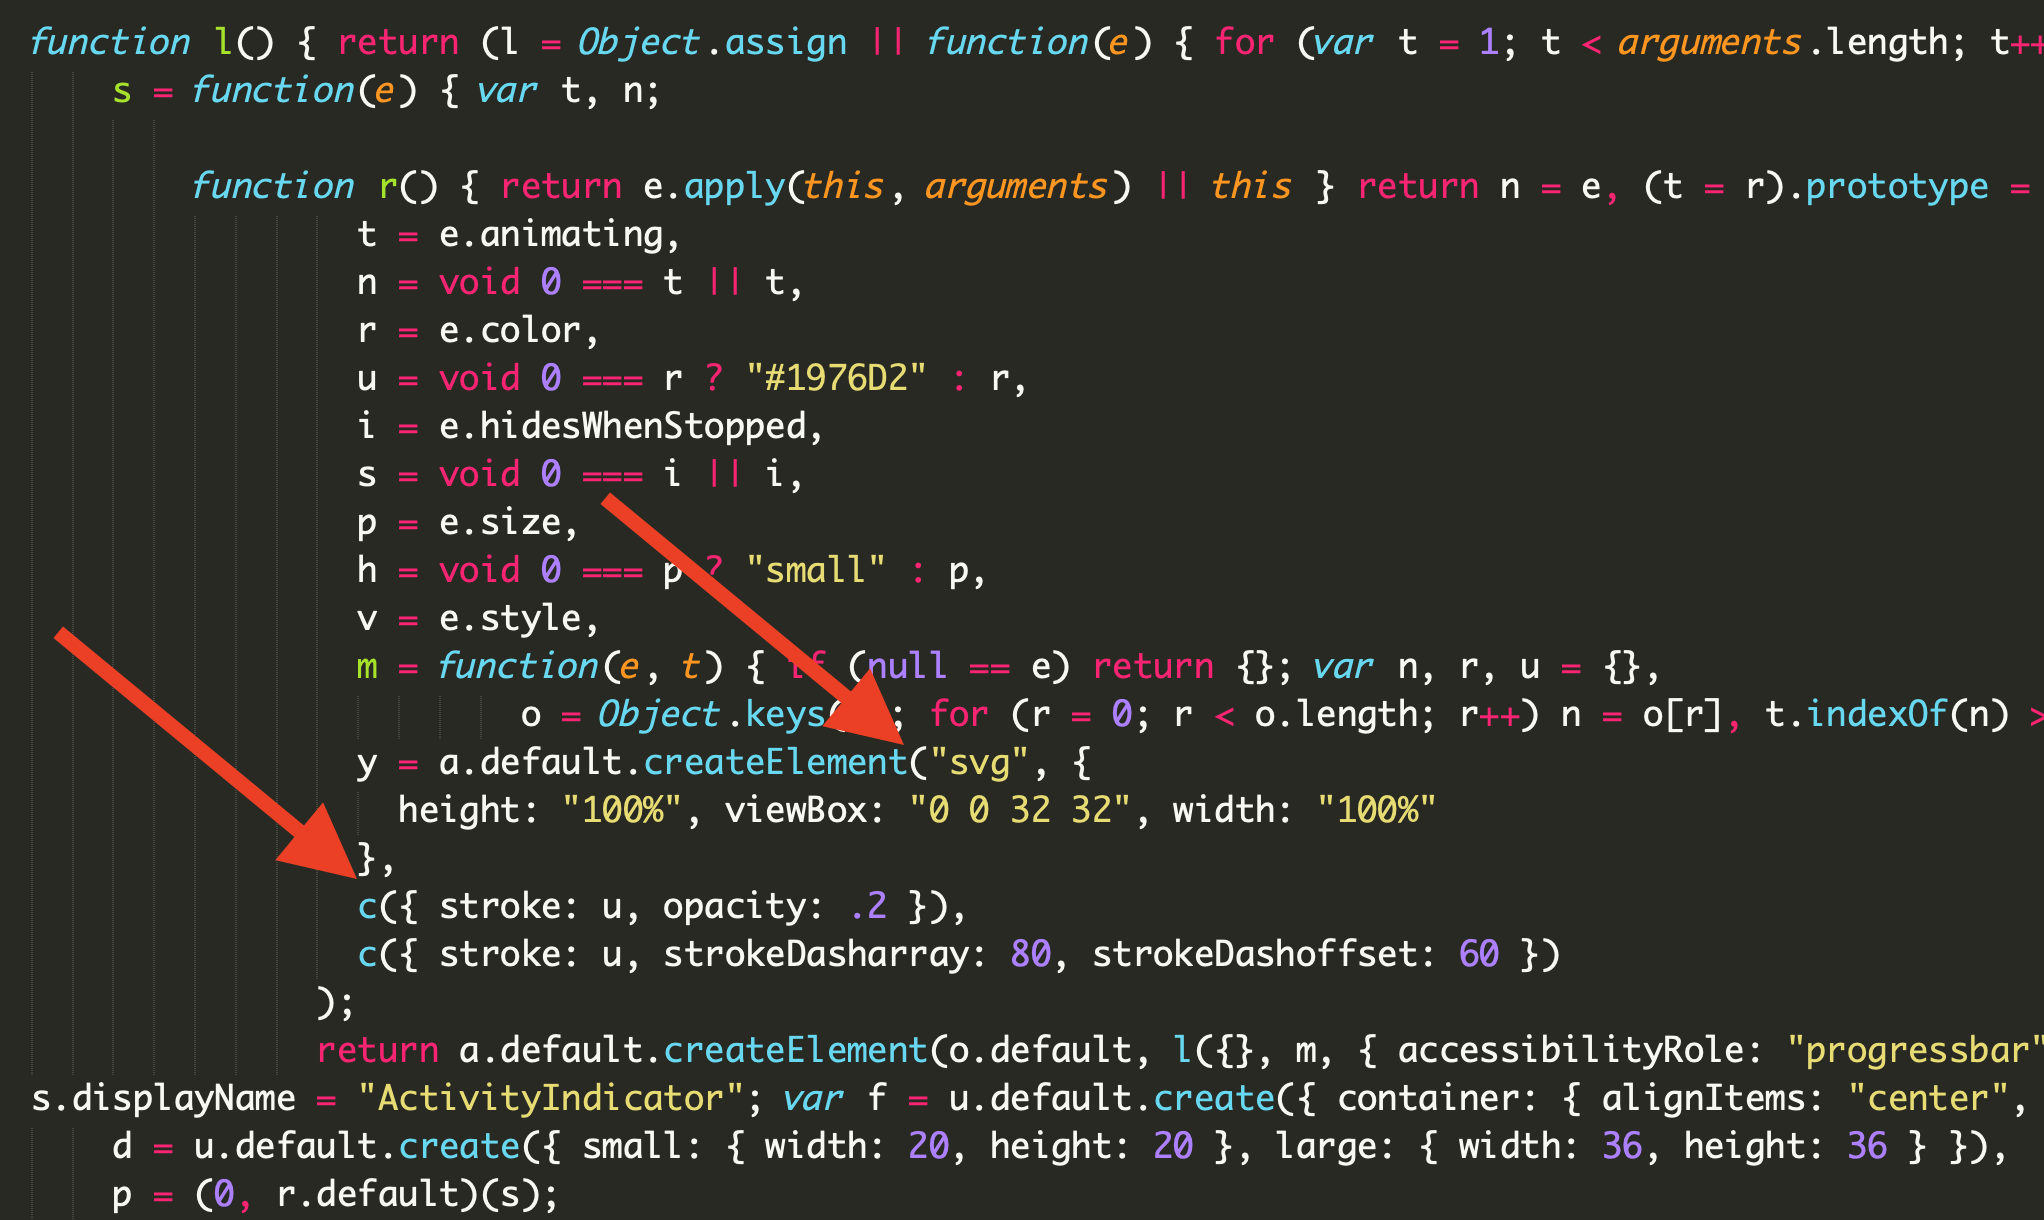Screen dimensions: 2044x1220
Task: Click the "center" alignItems value
Action: pos(1929,1098)
